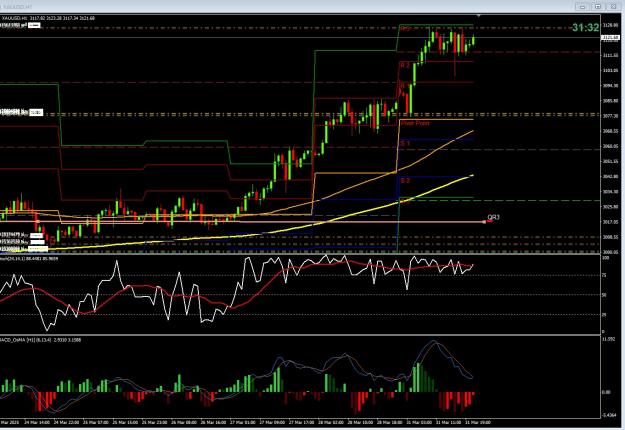
Task: Click the 3025.80 price on the price scale
Action: pyautogui.click(x=611, y=207)
